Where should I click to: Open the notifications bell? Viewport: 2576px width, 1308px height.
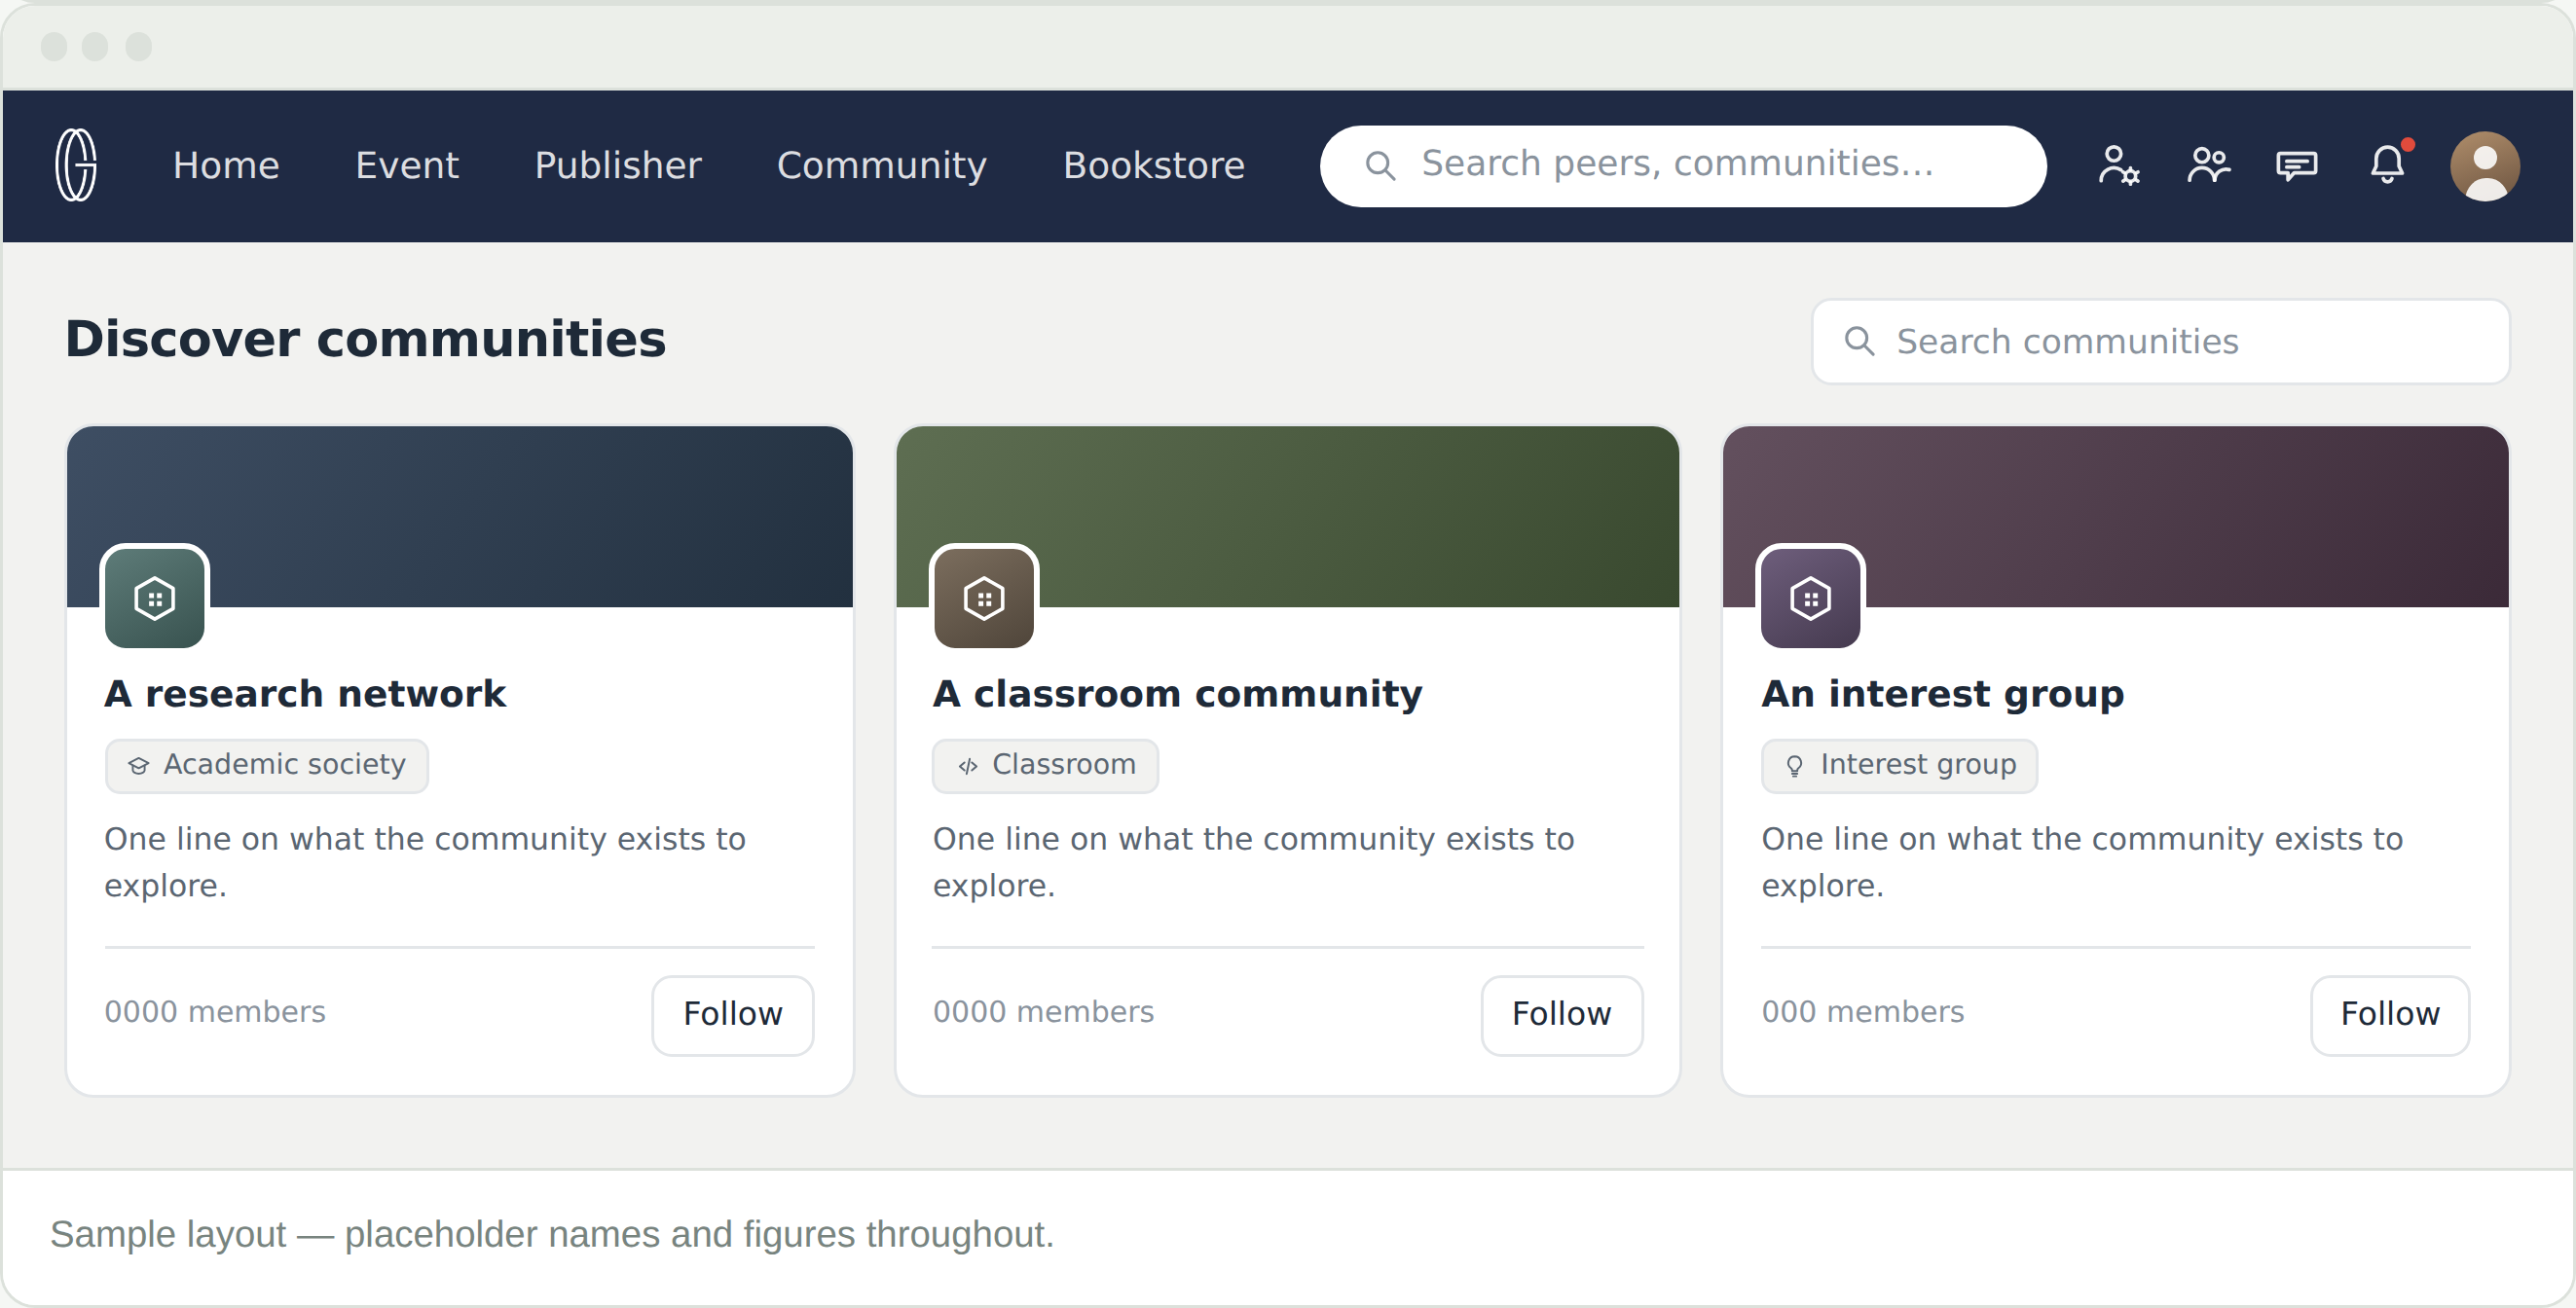coord(2388,164)
